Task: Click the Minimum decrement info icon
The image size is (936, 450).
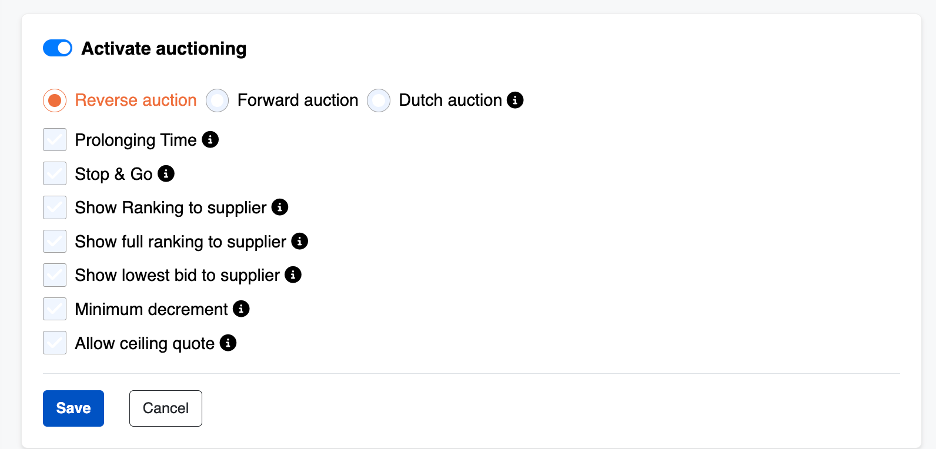Action: tap(241, 309)
